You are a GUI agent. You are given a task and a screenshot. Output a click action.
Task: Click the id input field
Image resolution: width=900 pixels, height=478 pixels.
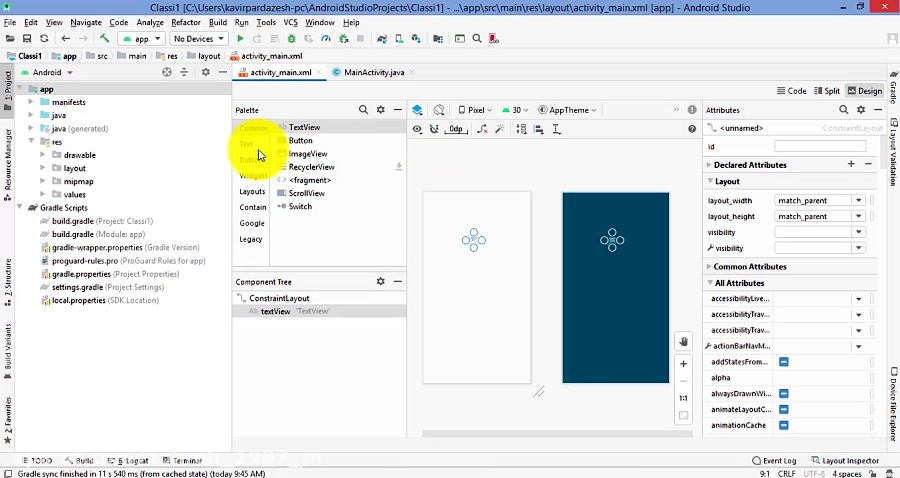click(819, 146)
